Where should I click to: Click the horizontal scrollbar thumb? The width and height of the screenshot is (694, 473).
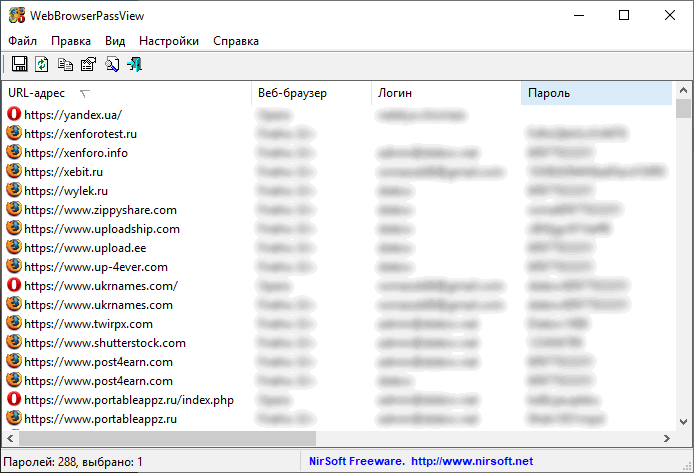[167, 438]
